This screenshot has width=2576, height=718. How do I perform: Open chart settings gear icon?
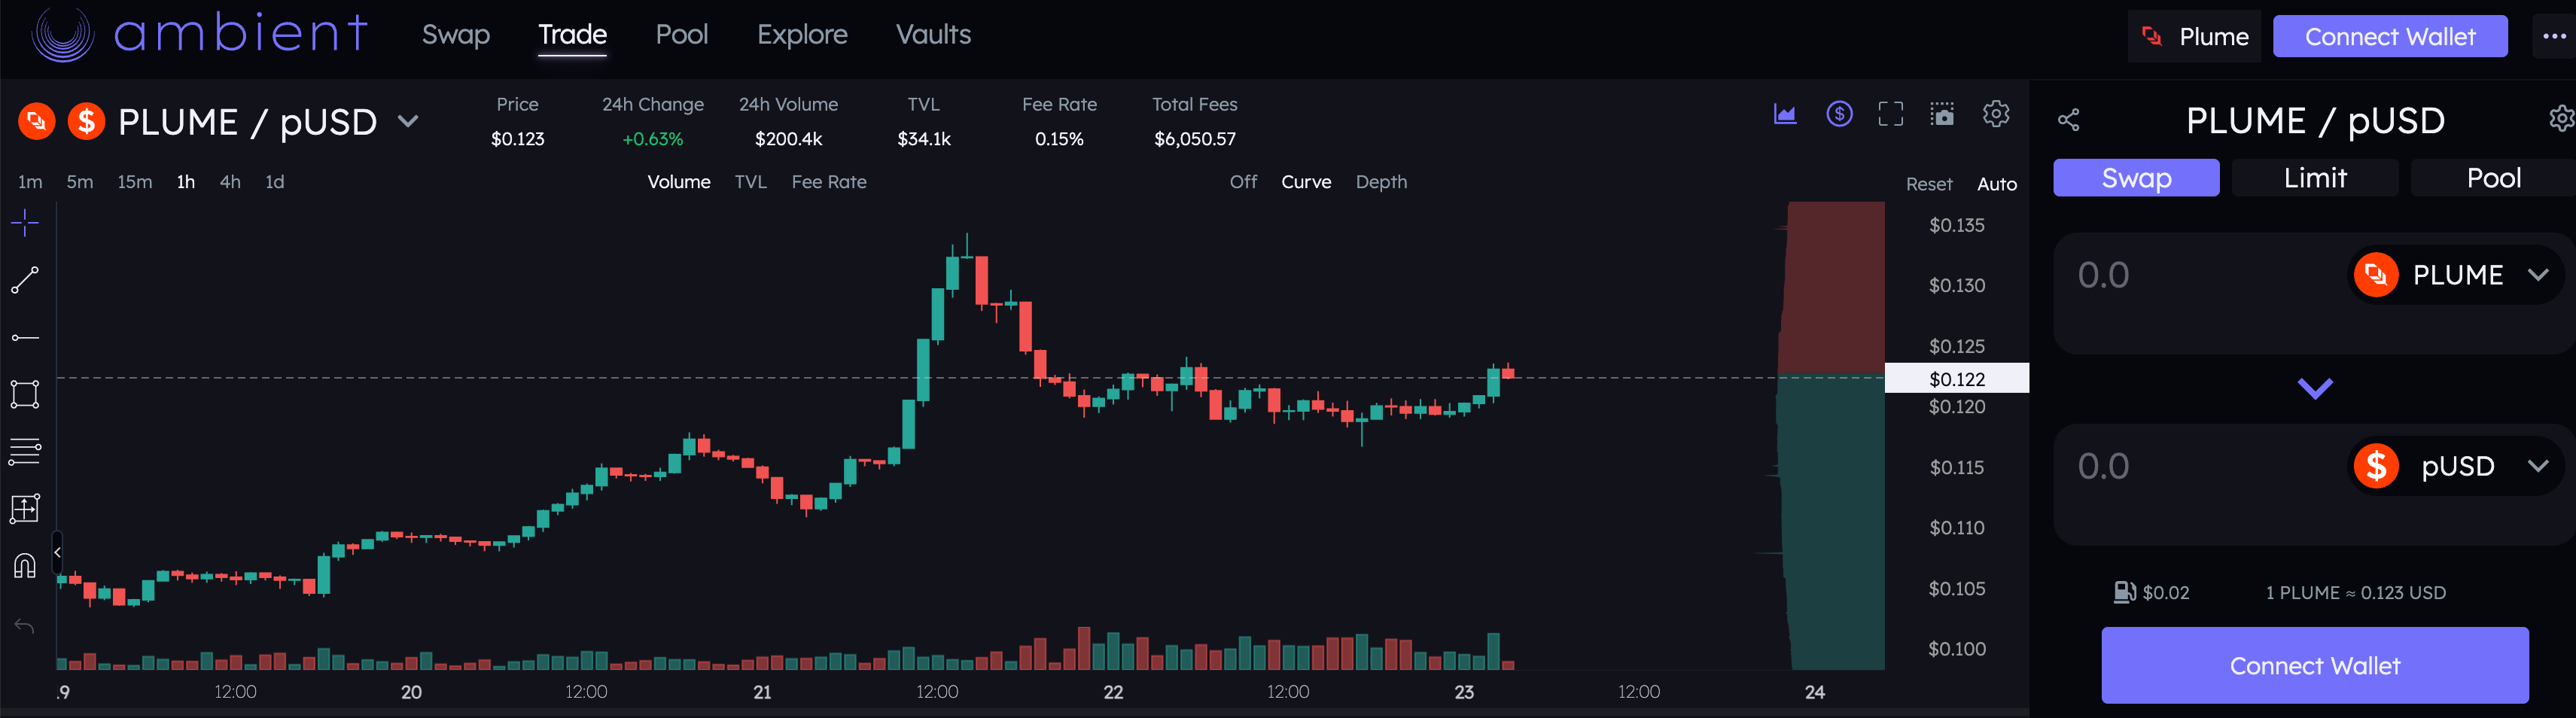point(1995,114)
